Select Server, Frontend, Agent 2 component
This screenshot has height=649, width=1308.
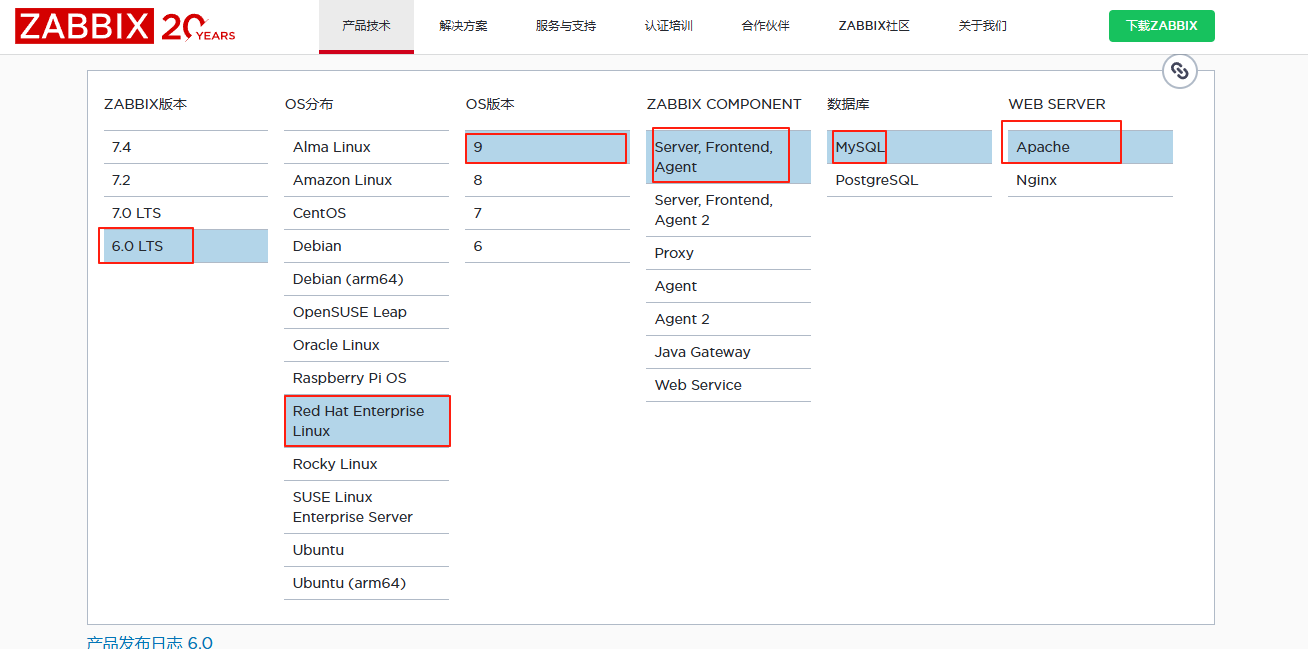pos(729,210)
